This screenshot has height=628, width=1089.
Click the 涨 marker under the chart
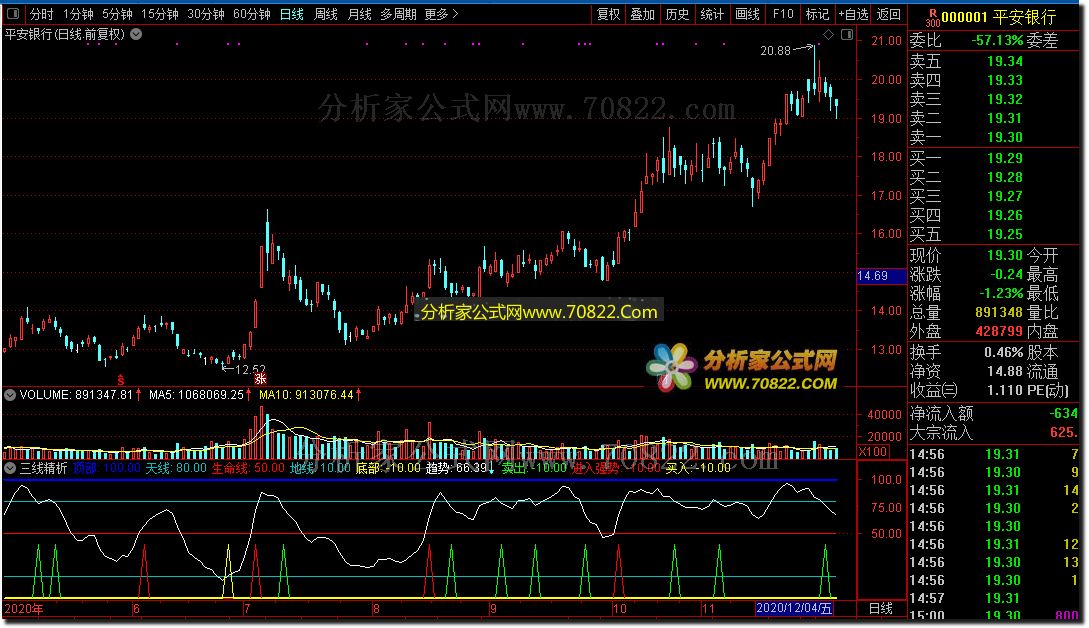pos(260,379)
